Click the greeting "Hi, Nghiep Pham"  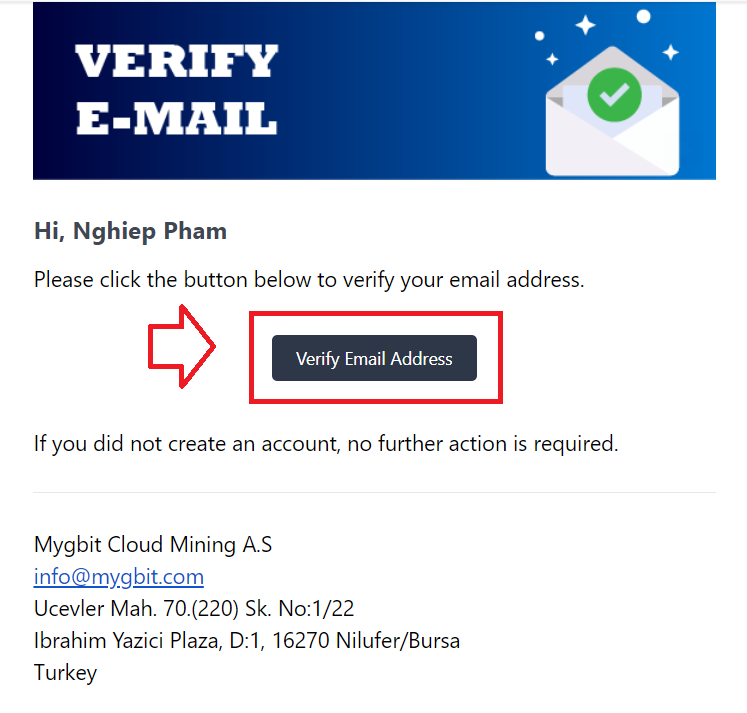130,231
